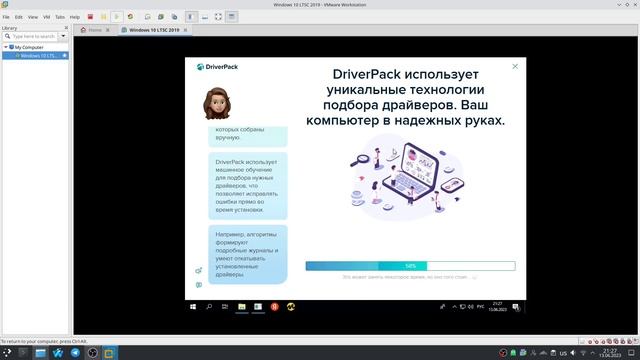Open the guest notification center icon
Image resolution: width=640 pixels, height=360 pixels.
(x=516, y=307)
